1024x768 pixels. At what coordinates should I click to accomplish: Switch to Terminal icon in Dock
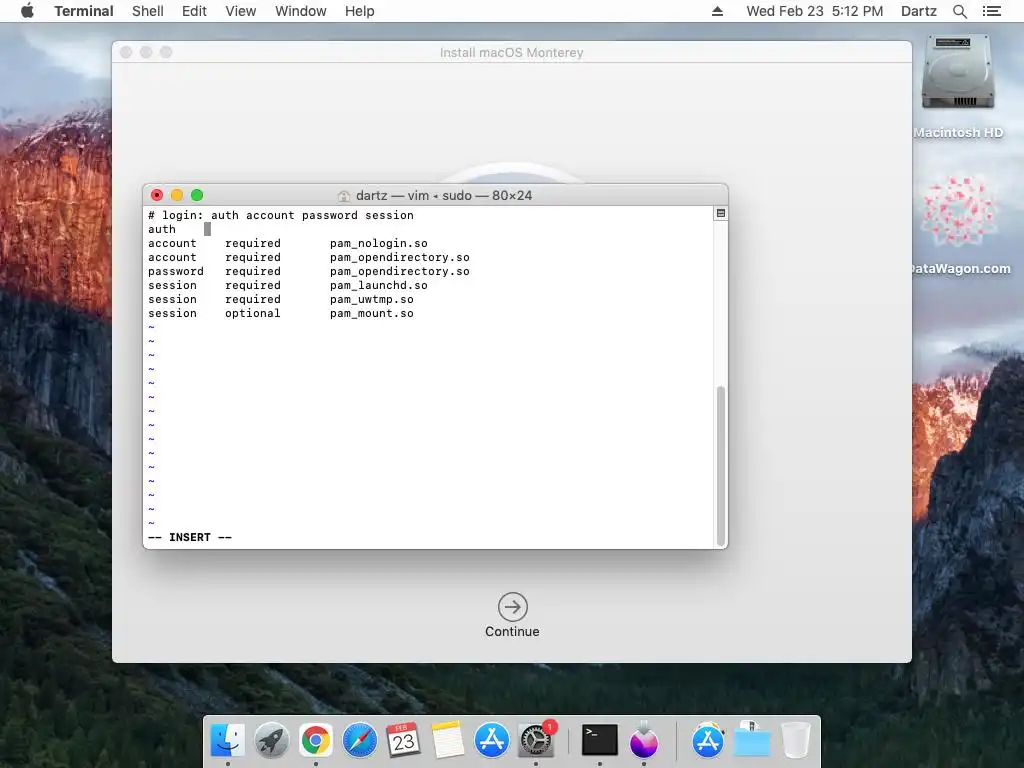click(x=600, y=741)
